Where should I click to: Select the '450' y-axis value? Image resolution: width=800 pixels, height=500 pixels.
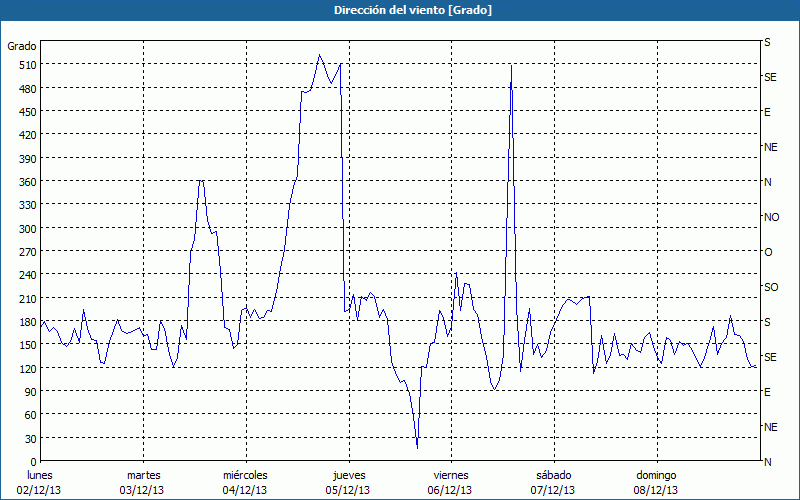pos(28,112)
